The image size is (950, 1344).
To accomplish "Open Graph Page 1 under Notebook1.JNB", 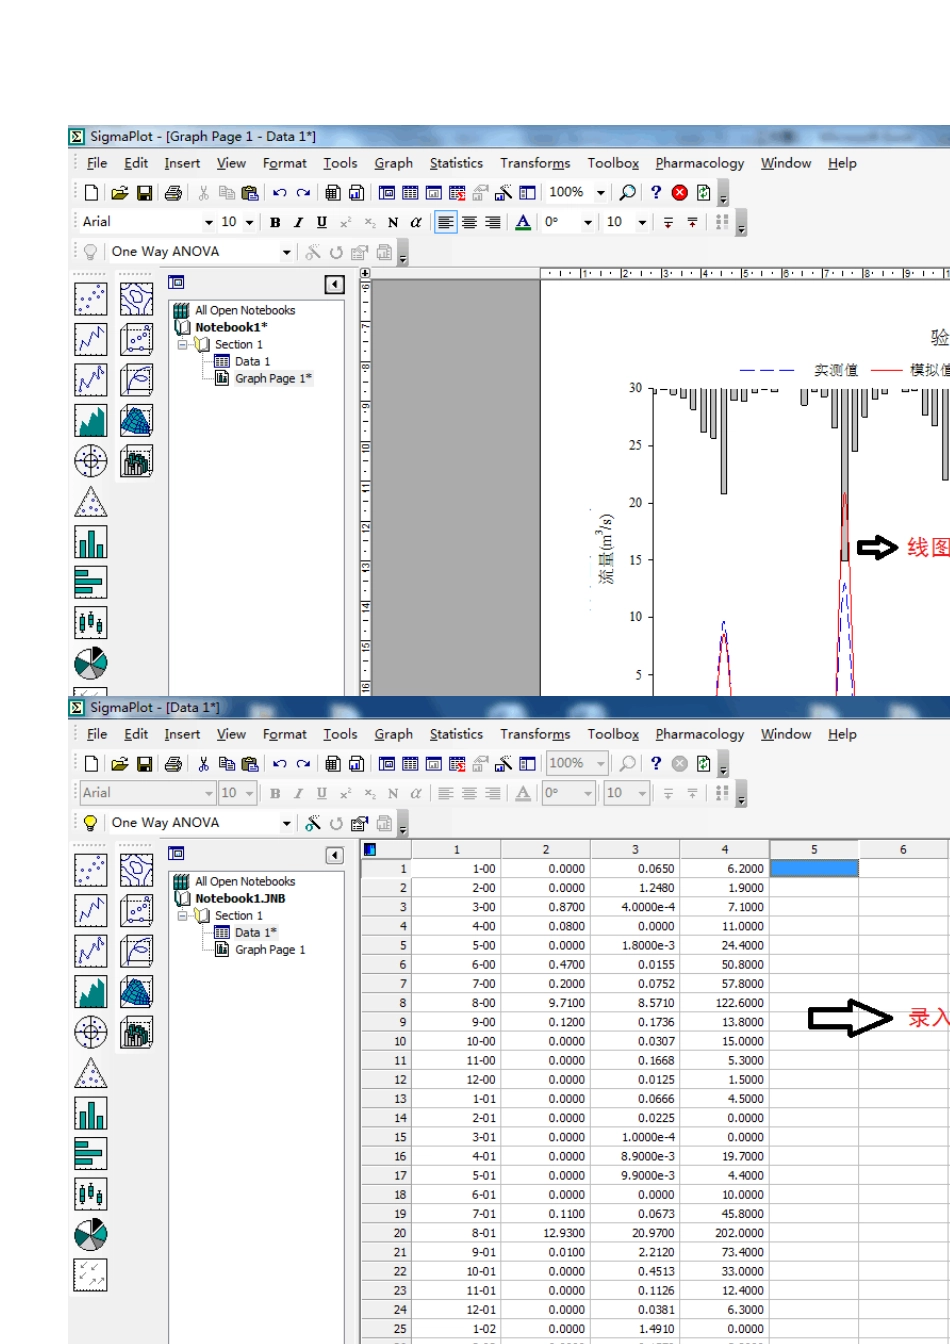I will 269,949.
